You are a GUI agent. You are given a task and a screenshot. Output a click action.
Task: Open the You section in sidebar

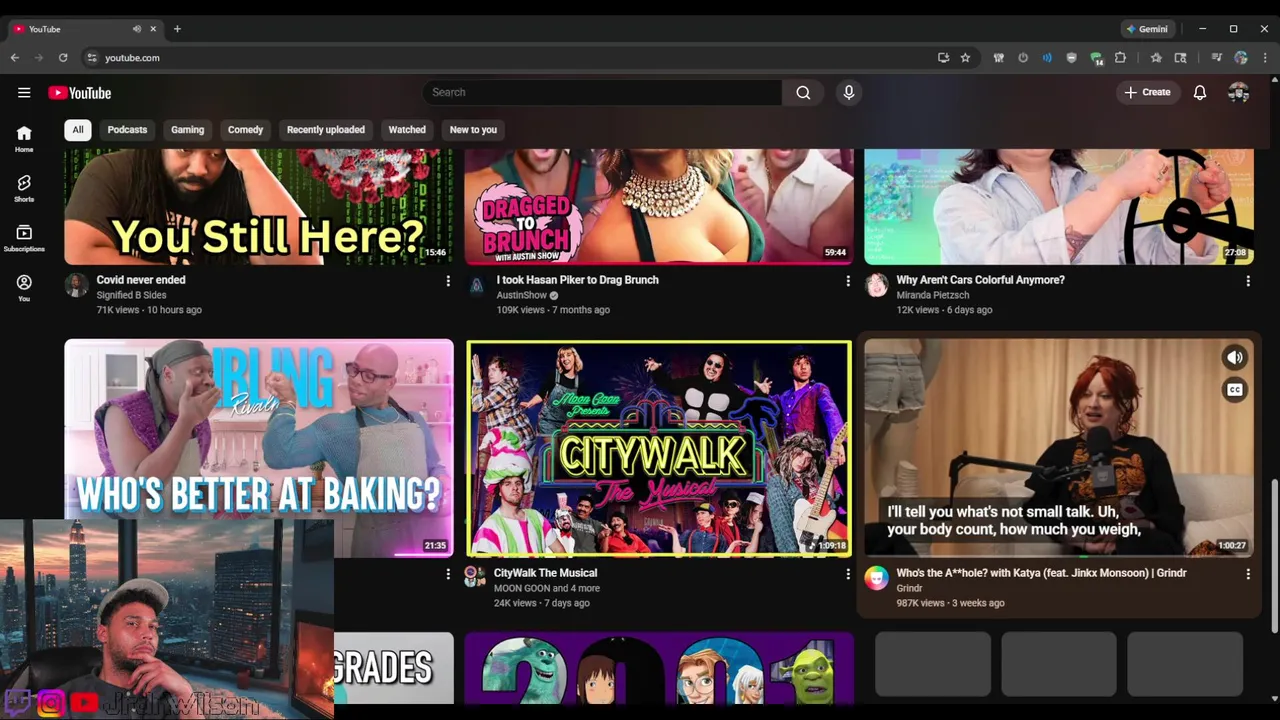point(24,288)
